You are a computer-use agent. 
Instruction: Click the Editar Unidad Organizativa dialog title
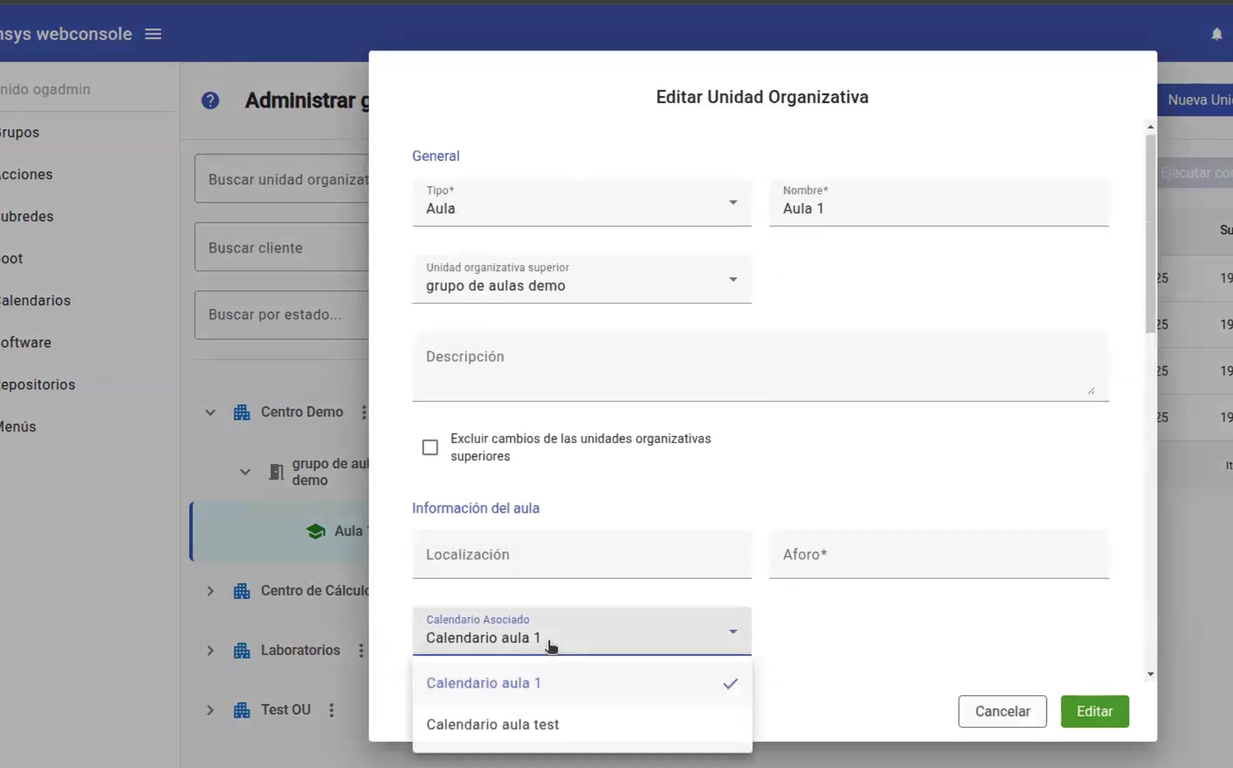(x=762, y=97)
